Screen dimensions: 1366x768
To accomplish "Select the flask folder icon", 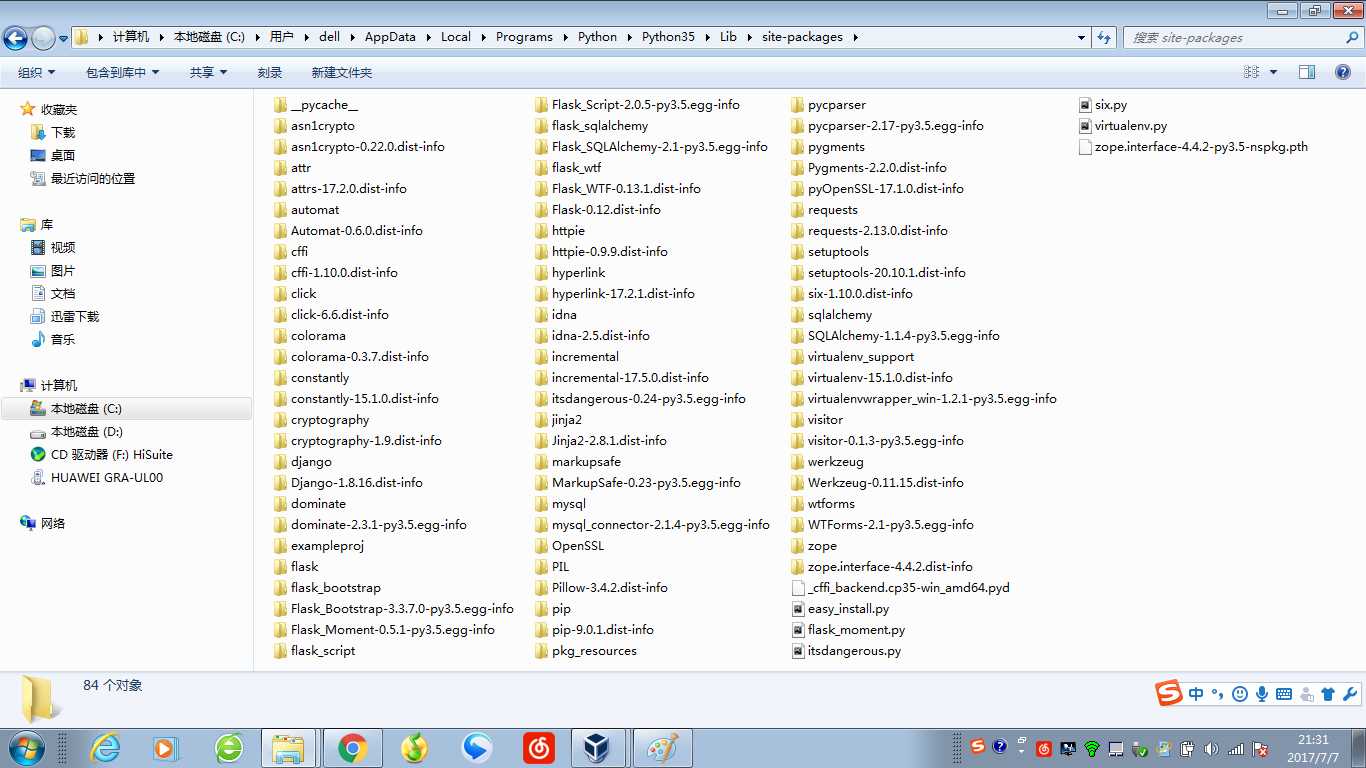I will pos(281,567).
